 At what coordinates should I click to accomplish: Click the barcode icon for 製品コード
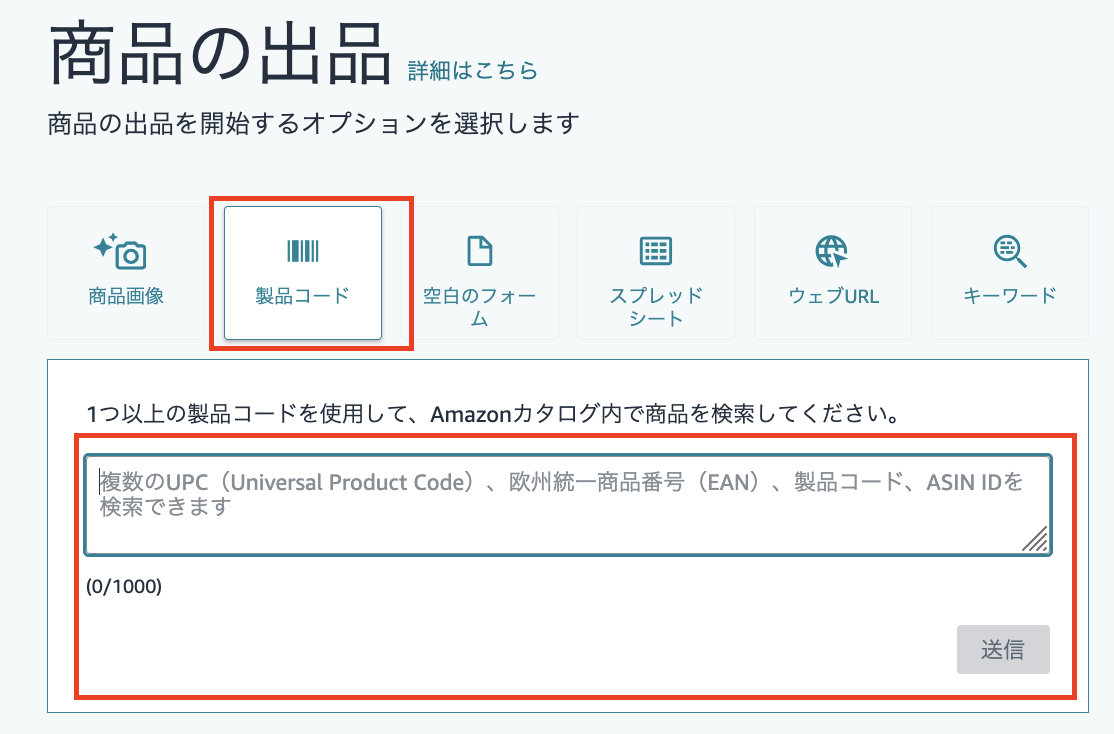click(x=303, y=251)
